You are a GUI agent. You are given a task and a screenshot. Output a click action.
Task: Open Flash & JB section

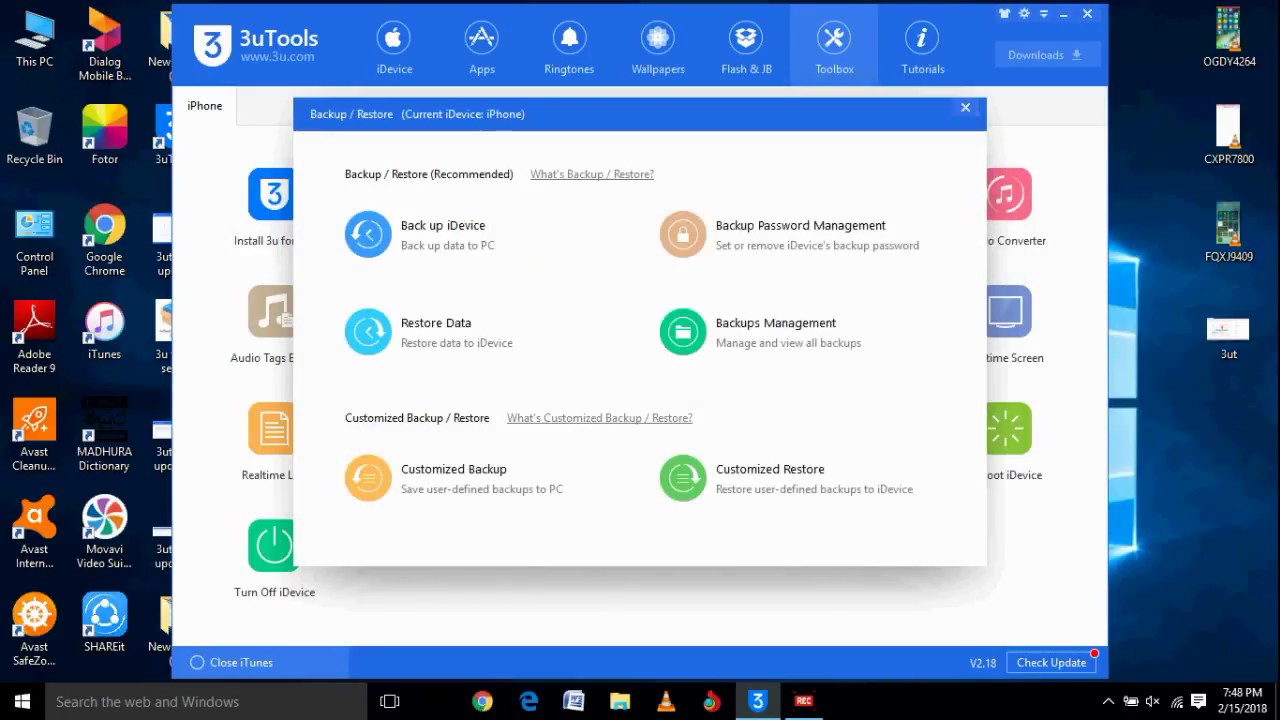tap(746, 48)
